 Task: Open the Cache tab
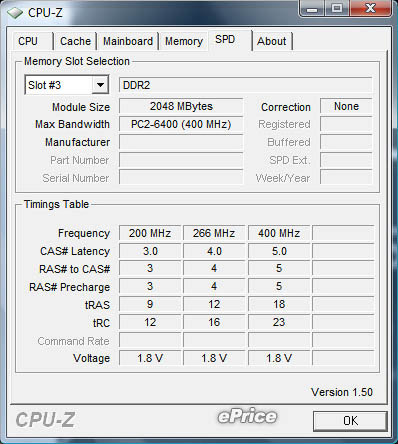tap(75, 41)
